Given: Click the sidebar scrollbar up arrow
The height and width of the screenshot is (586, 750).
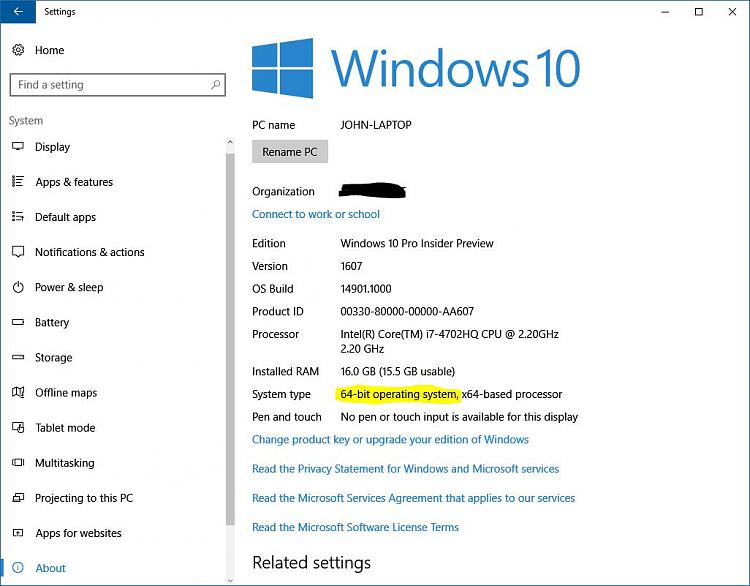Looking at the screenshot, I should coord(230,142).
